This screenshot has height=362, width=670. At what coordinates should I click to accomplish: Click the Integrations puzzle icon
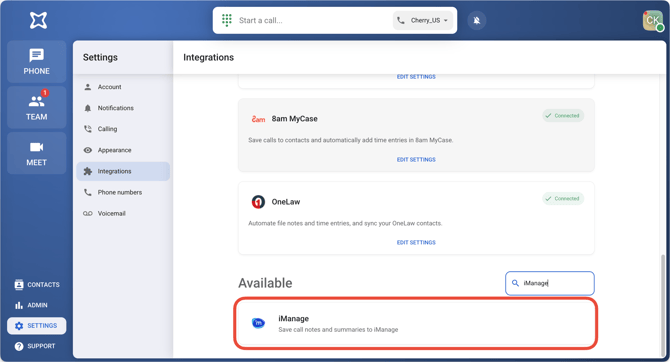pyautogui.click(x=88, y=171)
